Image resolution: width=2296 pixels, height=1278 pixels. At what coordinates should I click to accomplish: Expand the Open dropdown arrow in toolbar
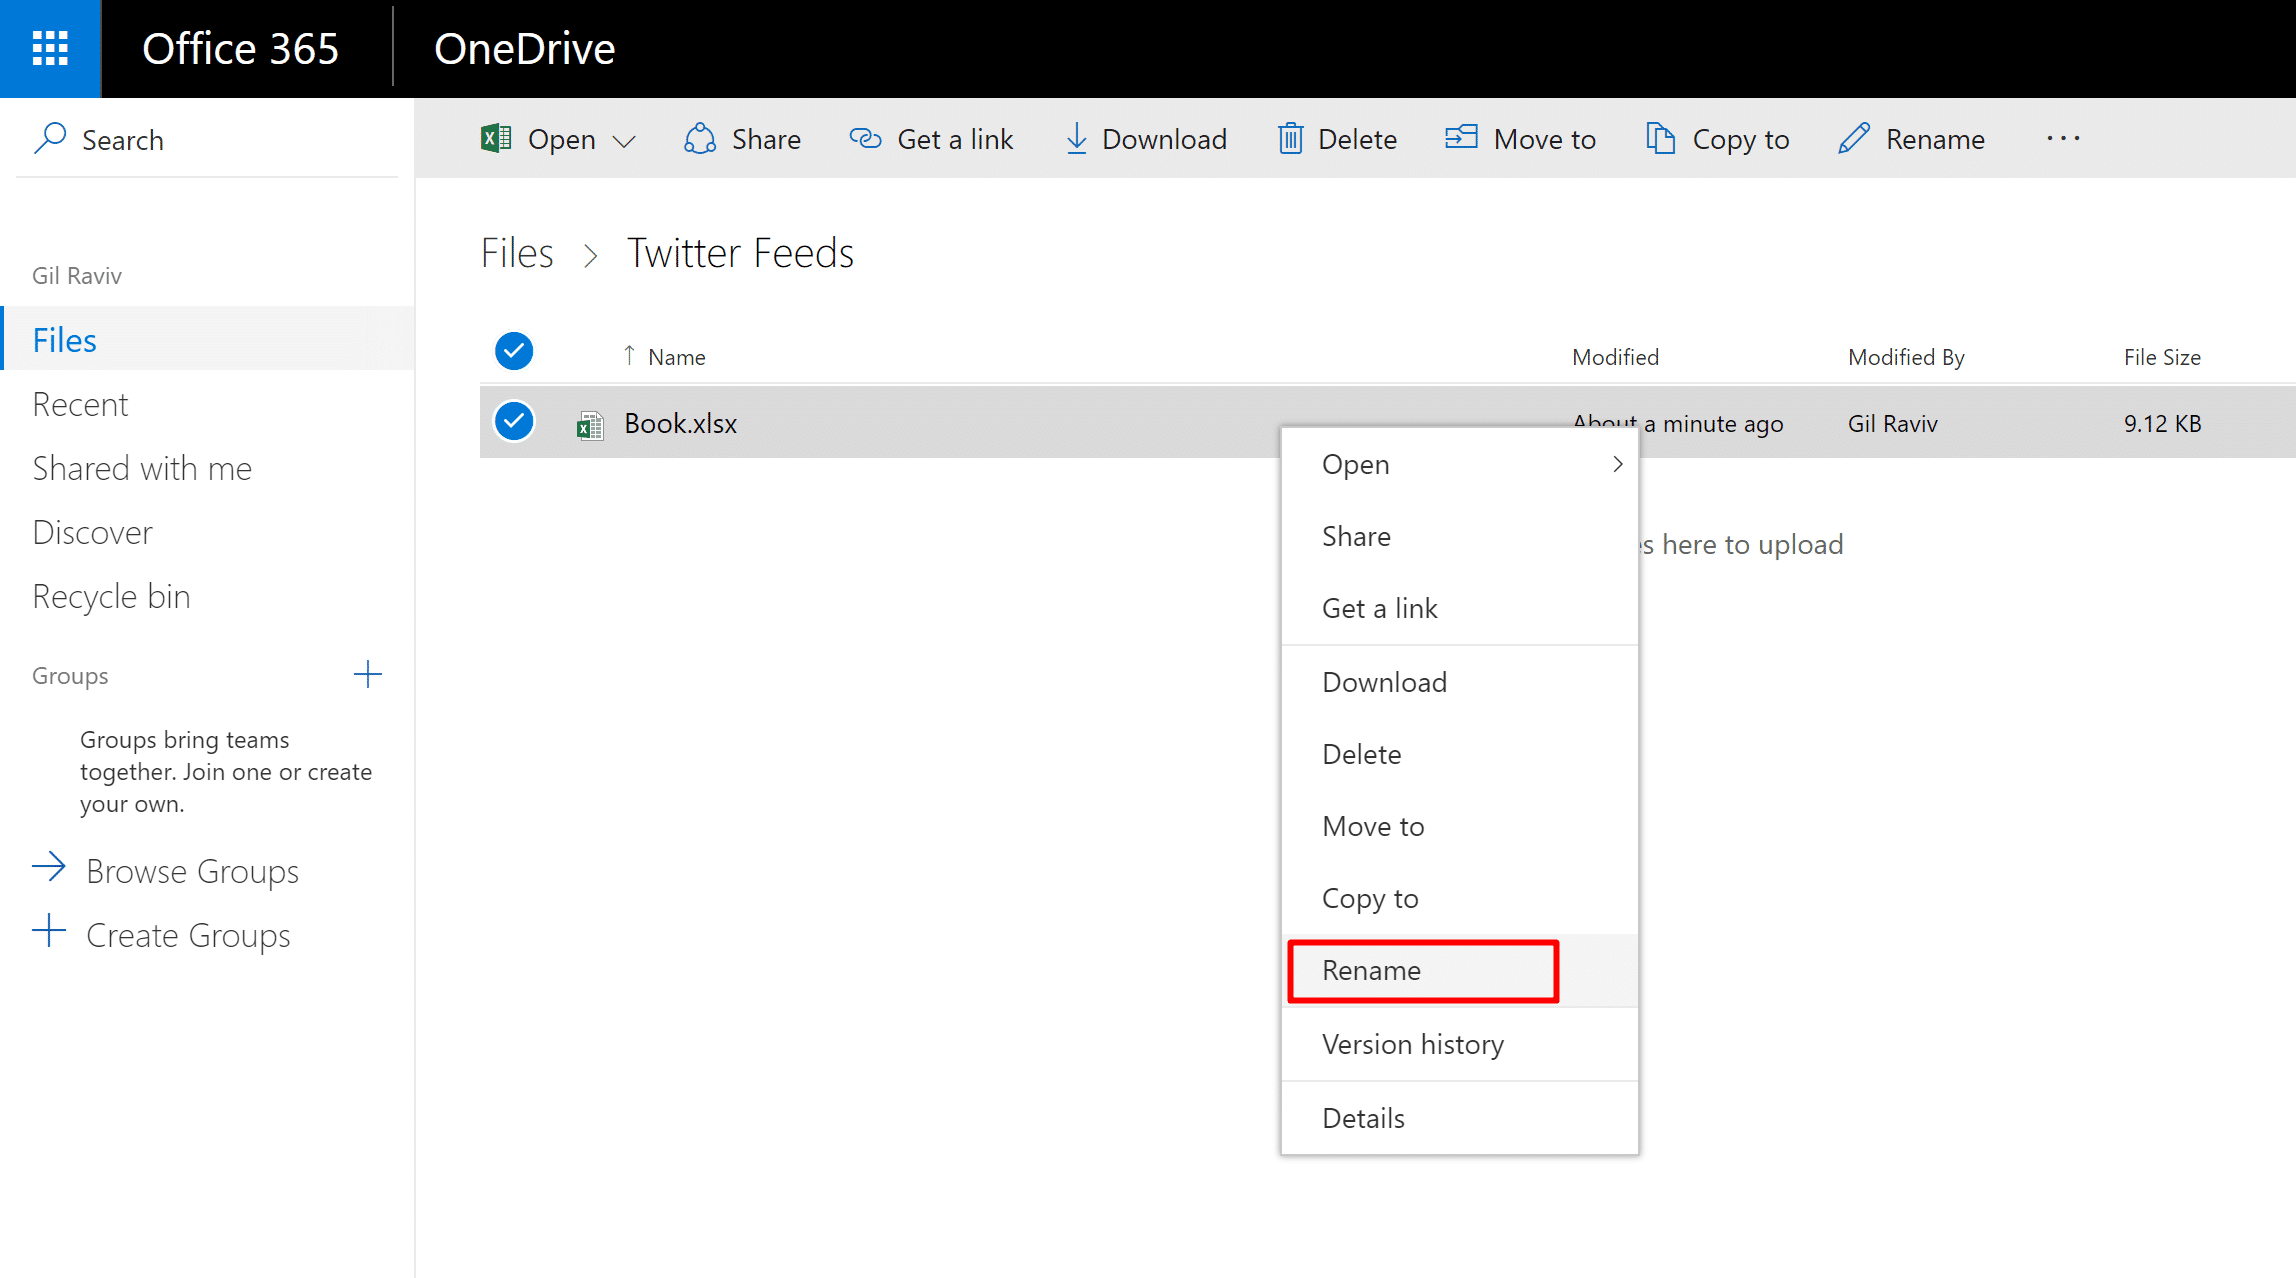(x=625, y=141)
